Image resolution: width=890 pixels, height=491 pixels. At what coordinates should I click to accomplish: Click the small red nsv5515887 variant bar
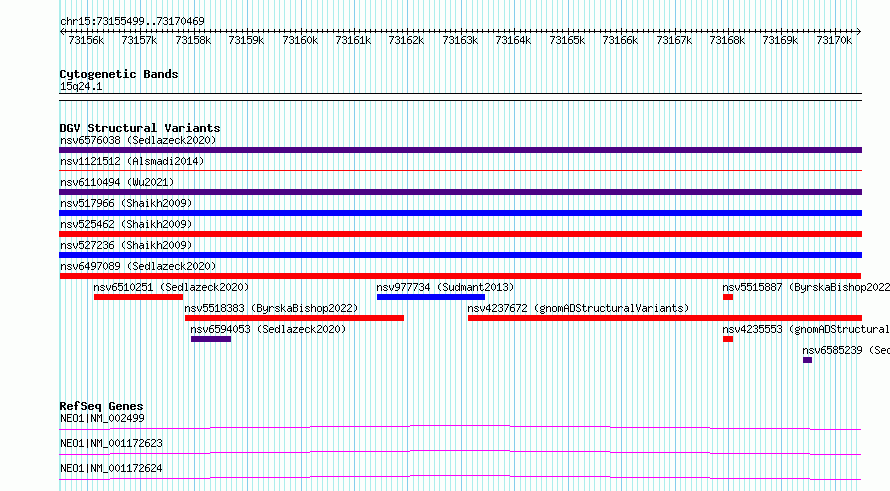coord(728,297)
